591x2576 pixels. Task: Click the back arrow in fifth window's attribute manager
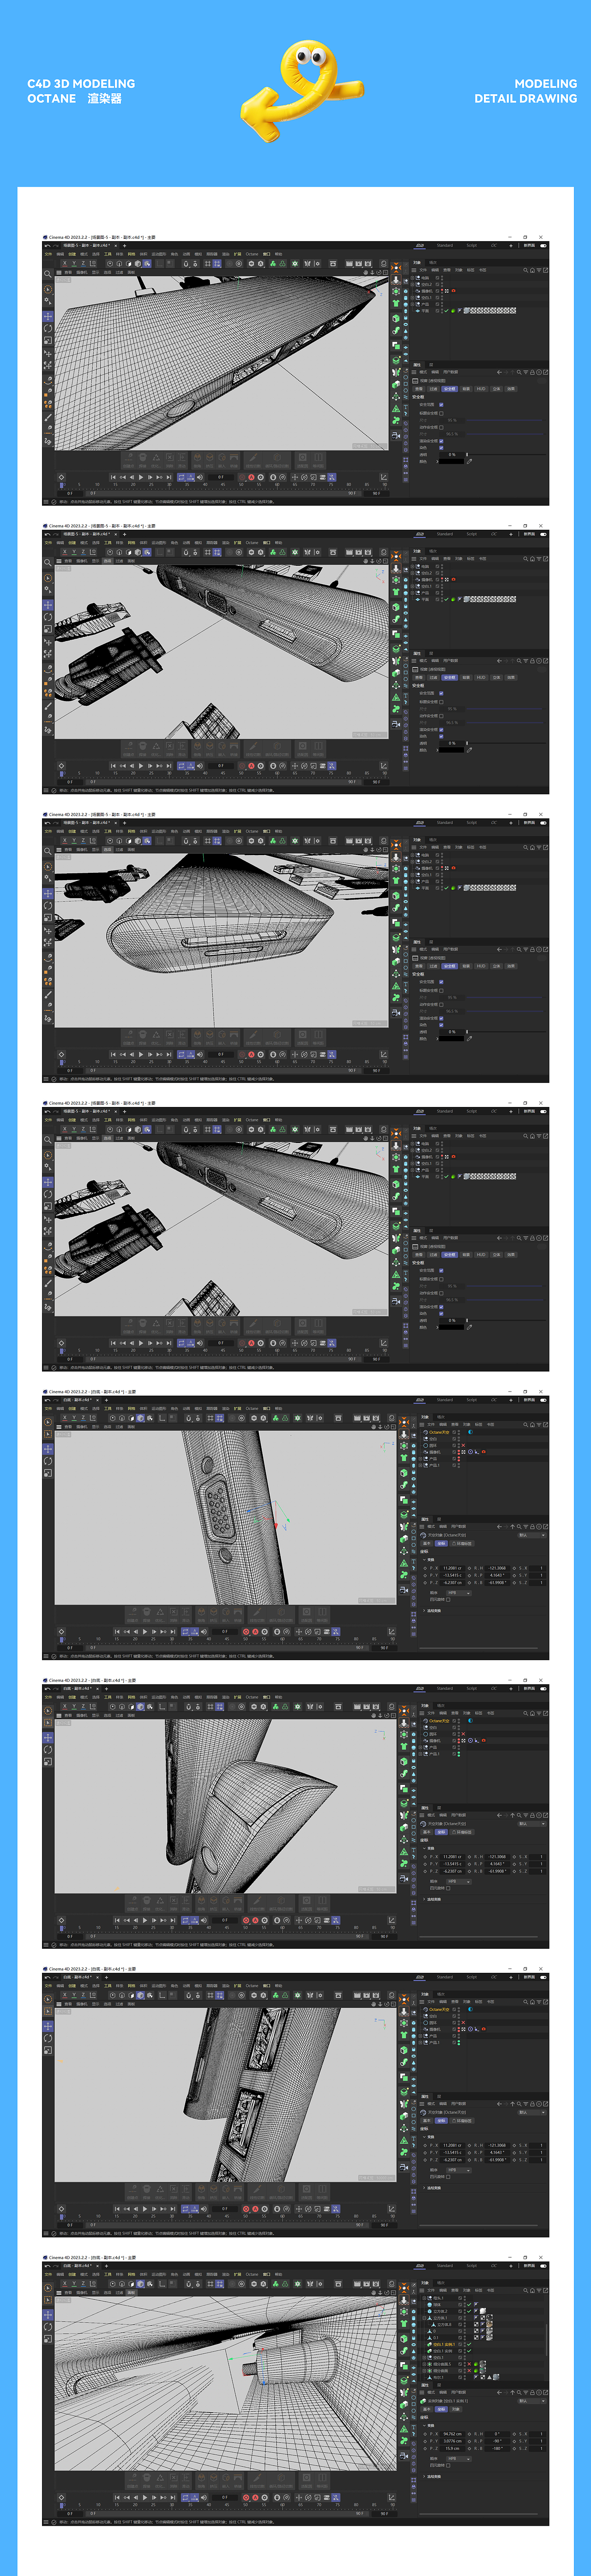499,1527
